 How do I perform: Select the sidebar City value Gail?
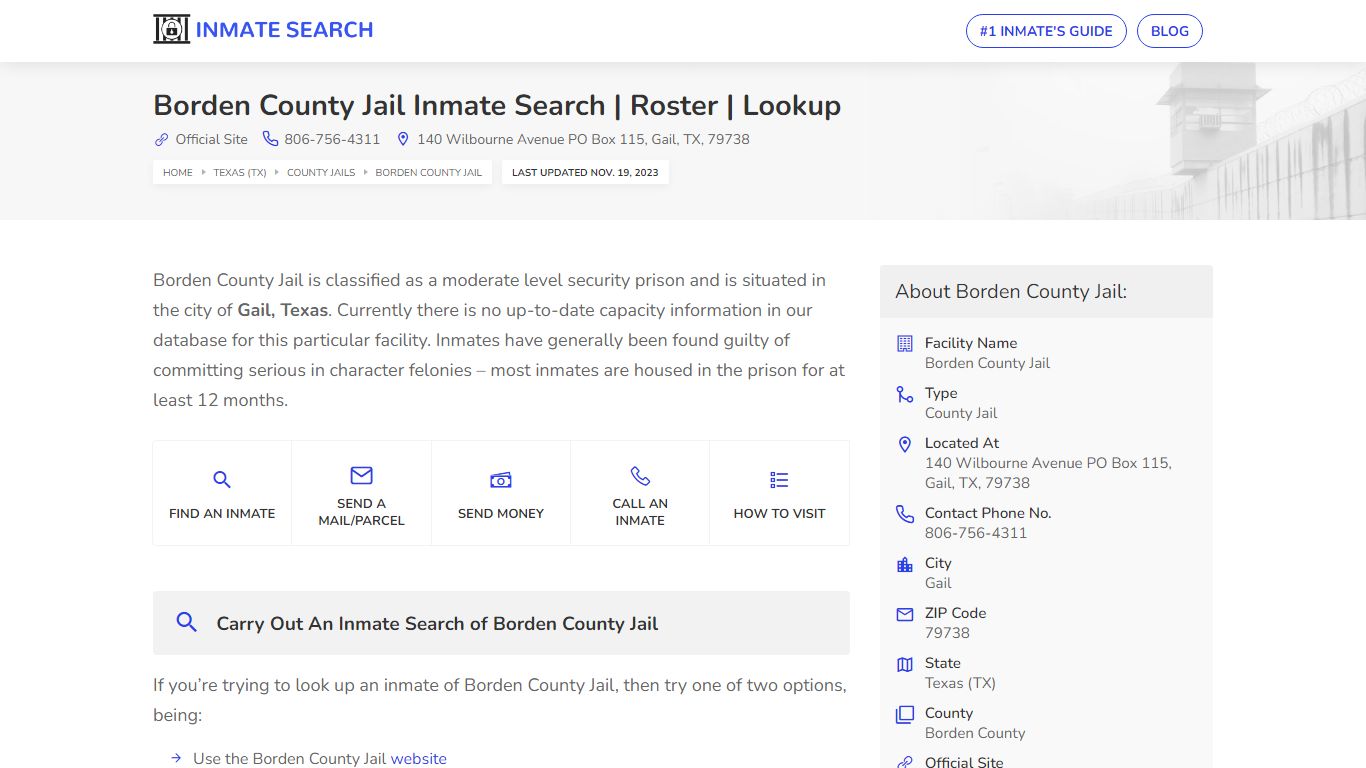click(938, 583)
